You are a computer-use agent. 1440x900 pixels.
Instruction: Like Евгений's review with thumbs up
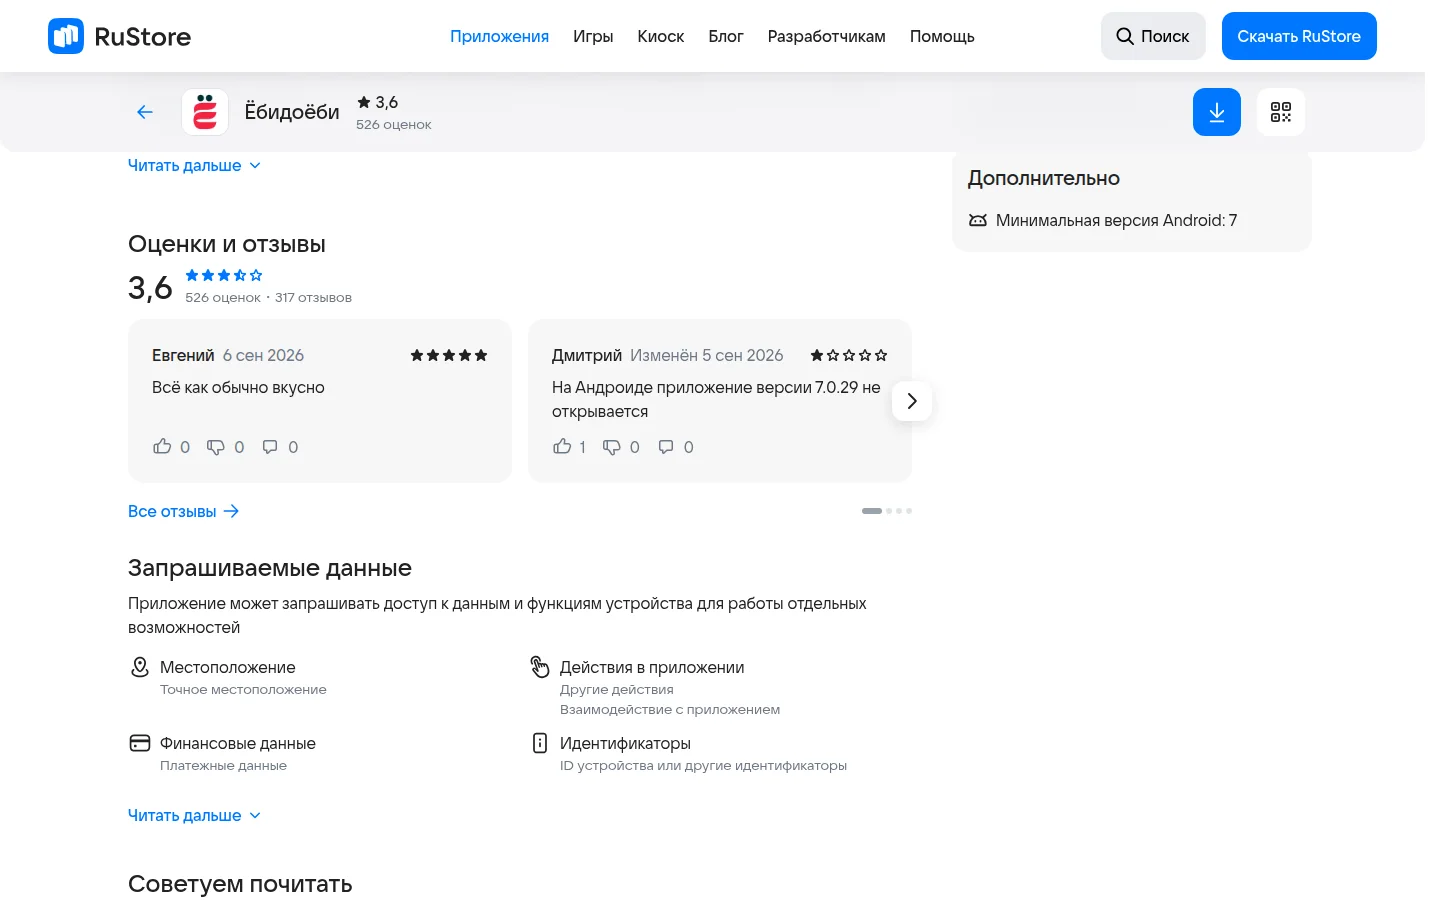point(162,447)
